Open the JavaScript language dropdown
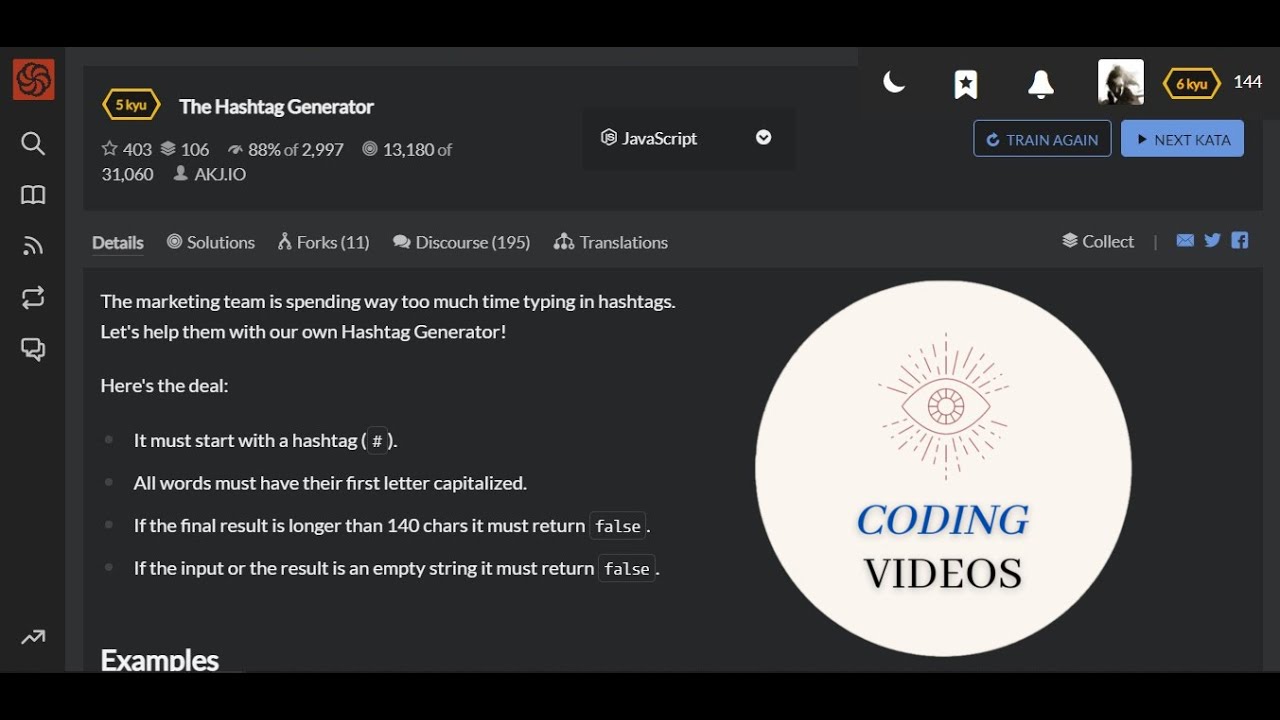 (x=687, y=138)
